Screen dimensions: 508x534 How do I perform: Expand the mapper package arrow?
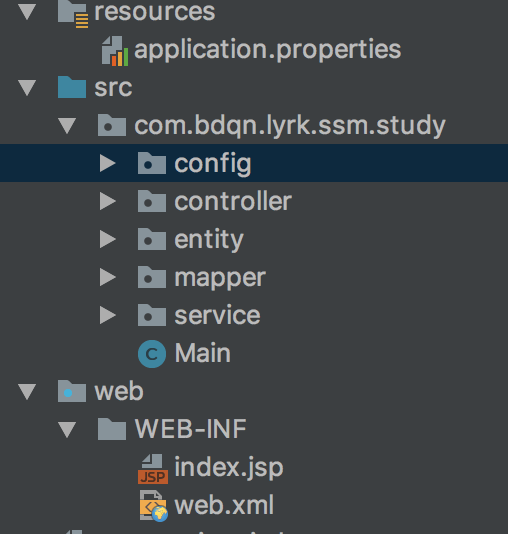(108, 277)
